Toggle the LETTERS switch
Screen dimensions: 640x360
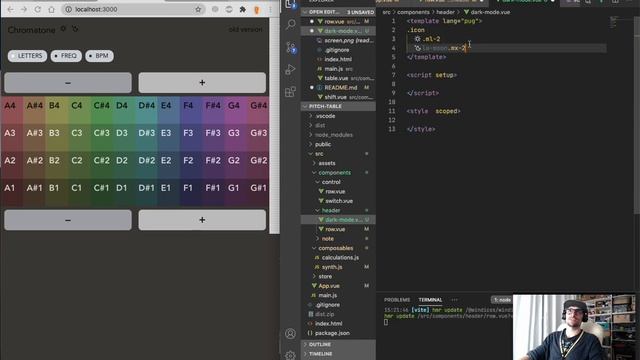[27, 56]
